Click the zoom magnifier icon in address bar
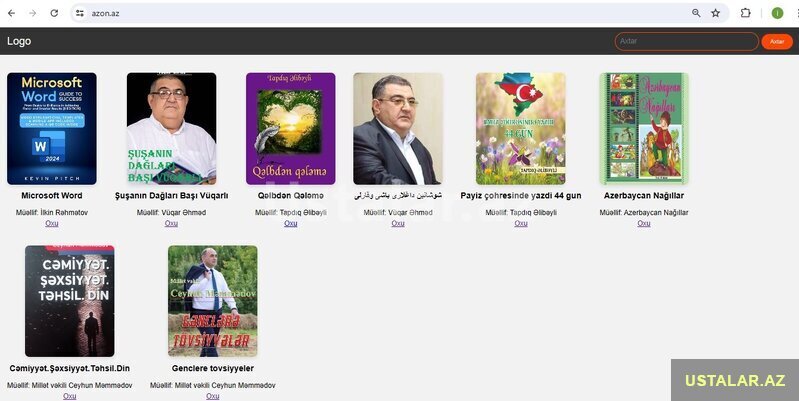 click(696, 13)
